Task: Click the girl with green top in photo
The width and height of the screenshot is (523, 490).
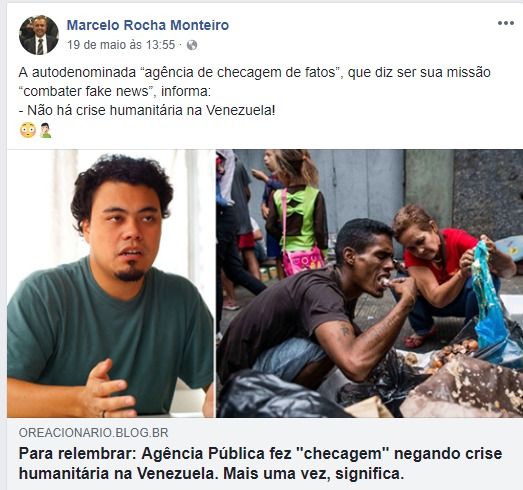Action: (297, 213)
